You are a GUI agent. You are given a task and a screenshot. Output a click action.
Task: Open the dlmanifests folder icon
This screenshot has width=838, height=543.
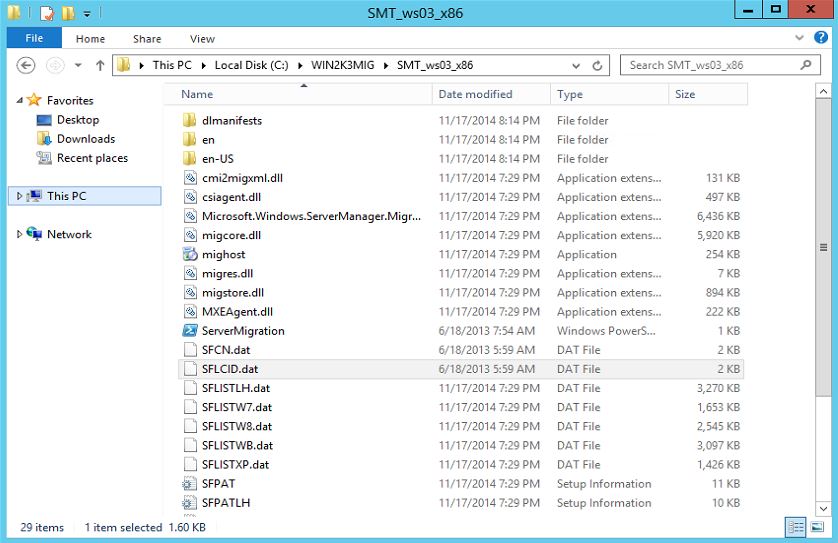(189, 120)
